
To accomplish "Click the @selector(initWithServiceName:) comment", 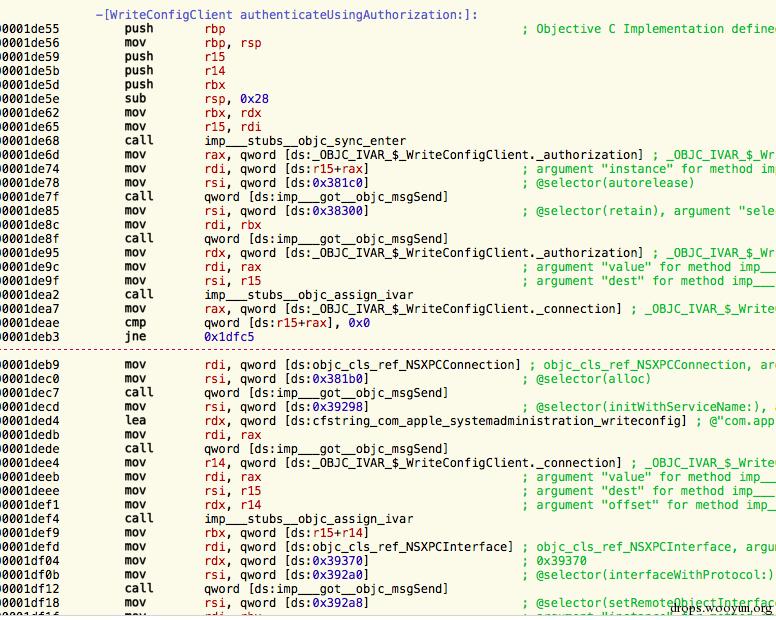I will (654, 407).
